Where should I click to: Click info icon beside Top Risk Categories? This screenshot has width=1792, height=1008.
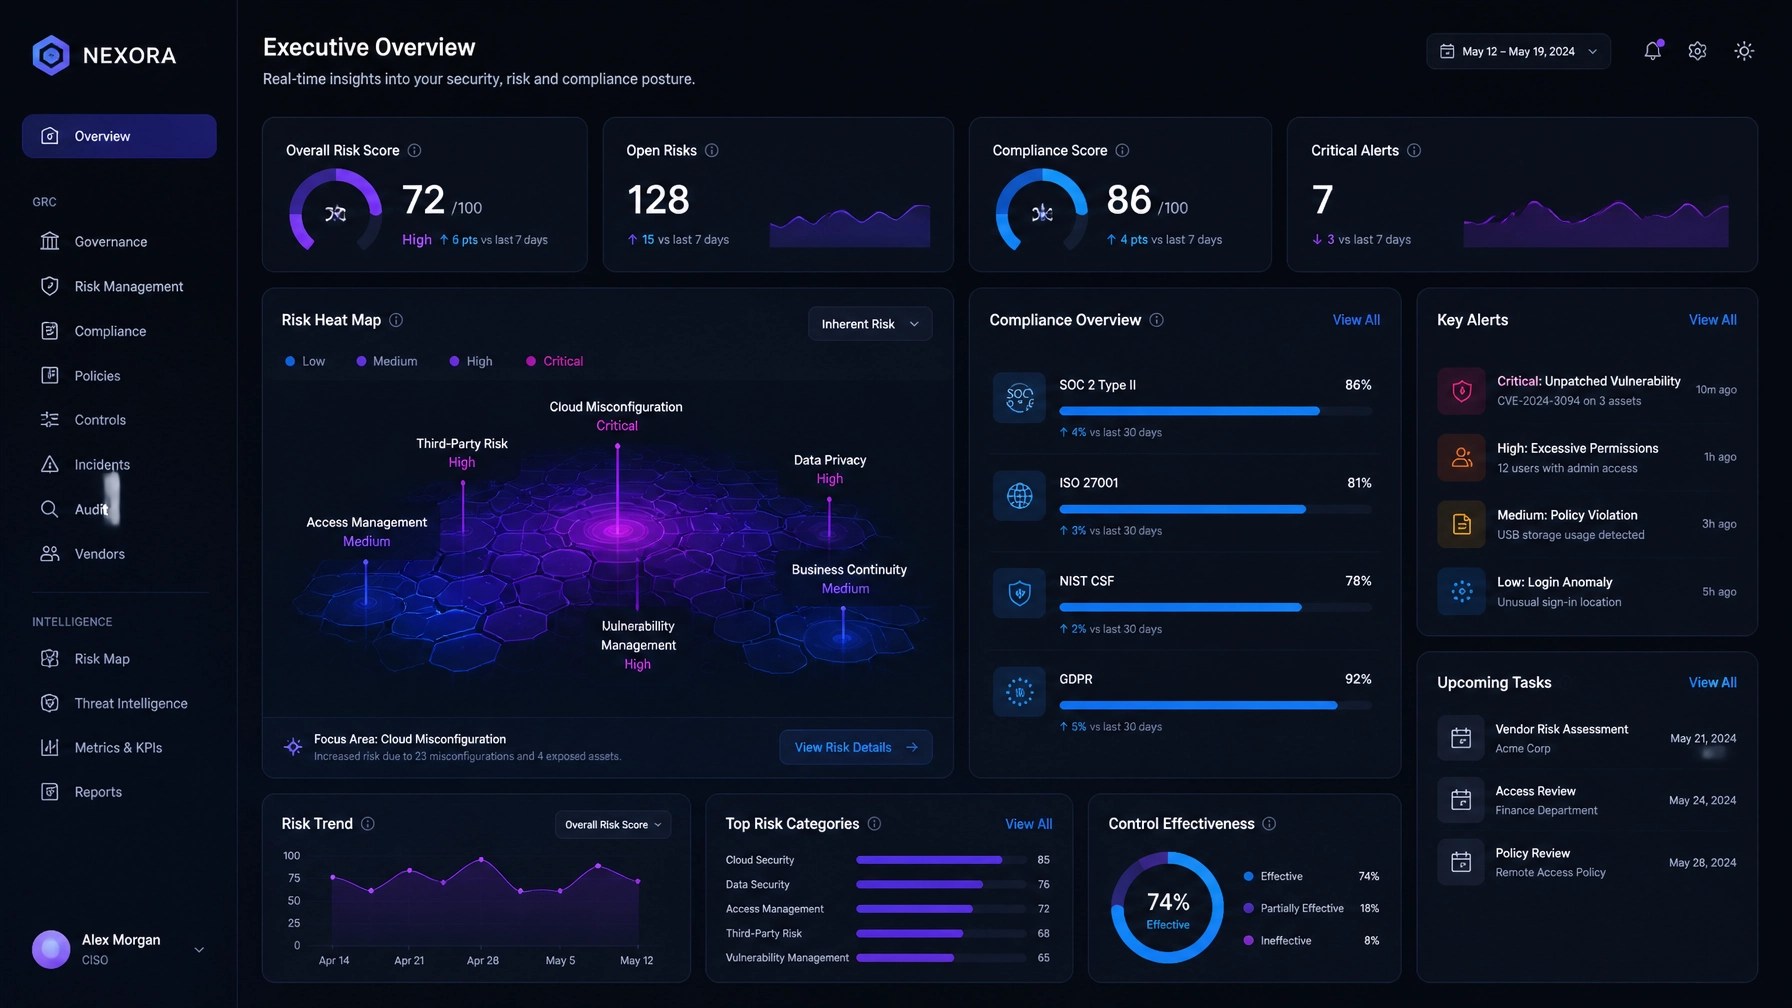874,824
